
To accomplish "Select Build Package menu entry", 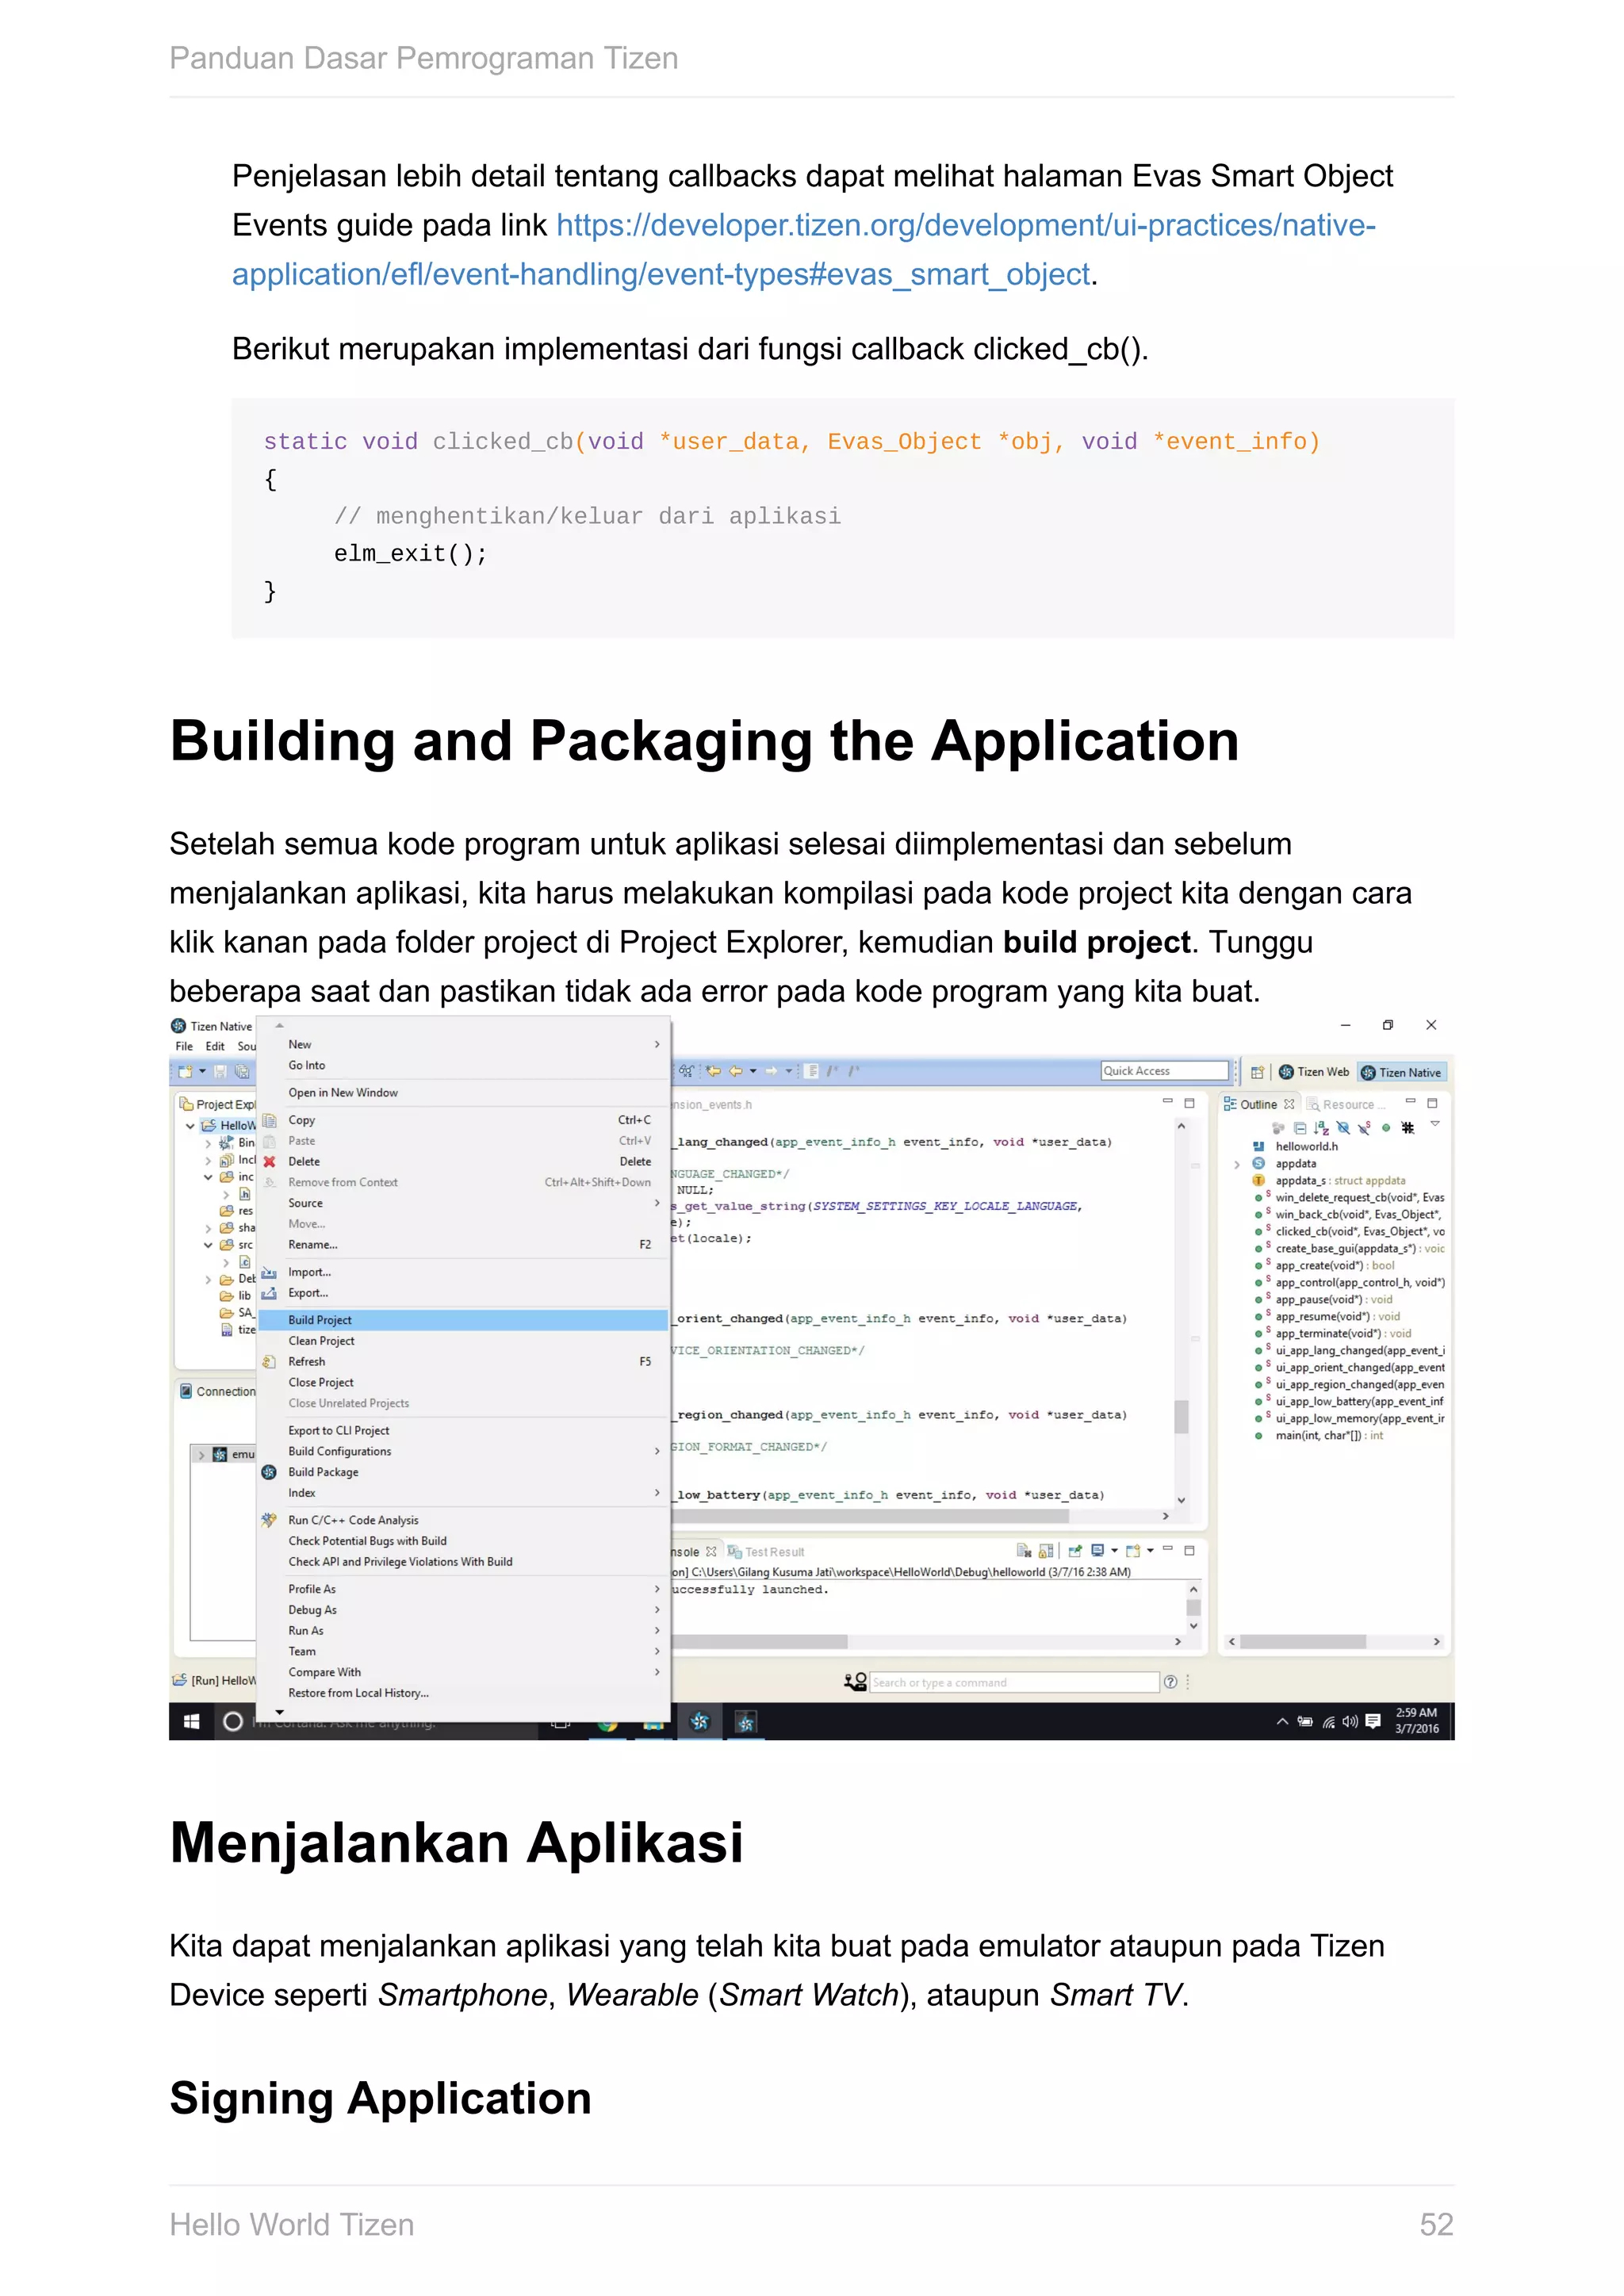I will pyautogui.click(x=463, y=1472).
